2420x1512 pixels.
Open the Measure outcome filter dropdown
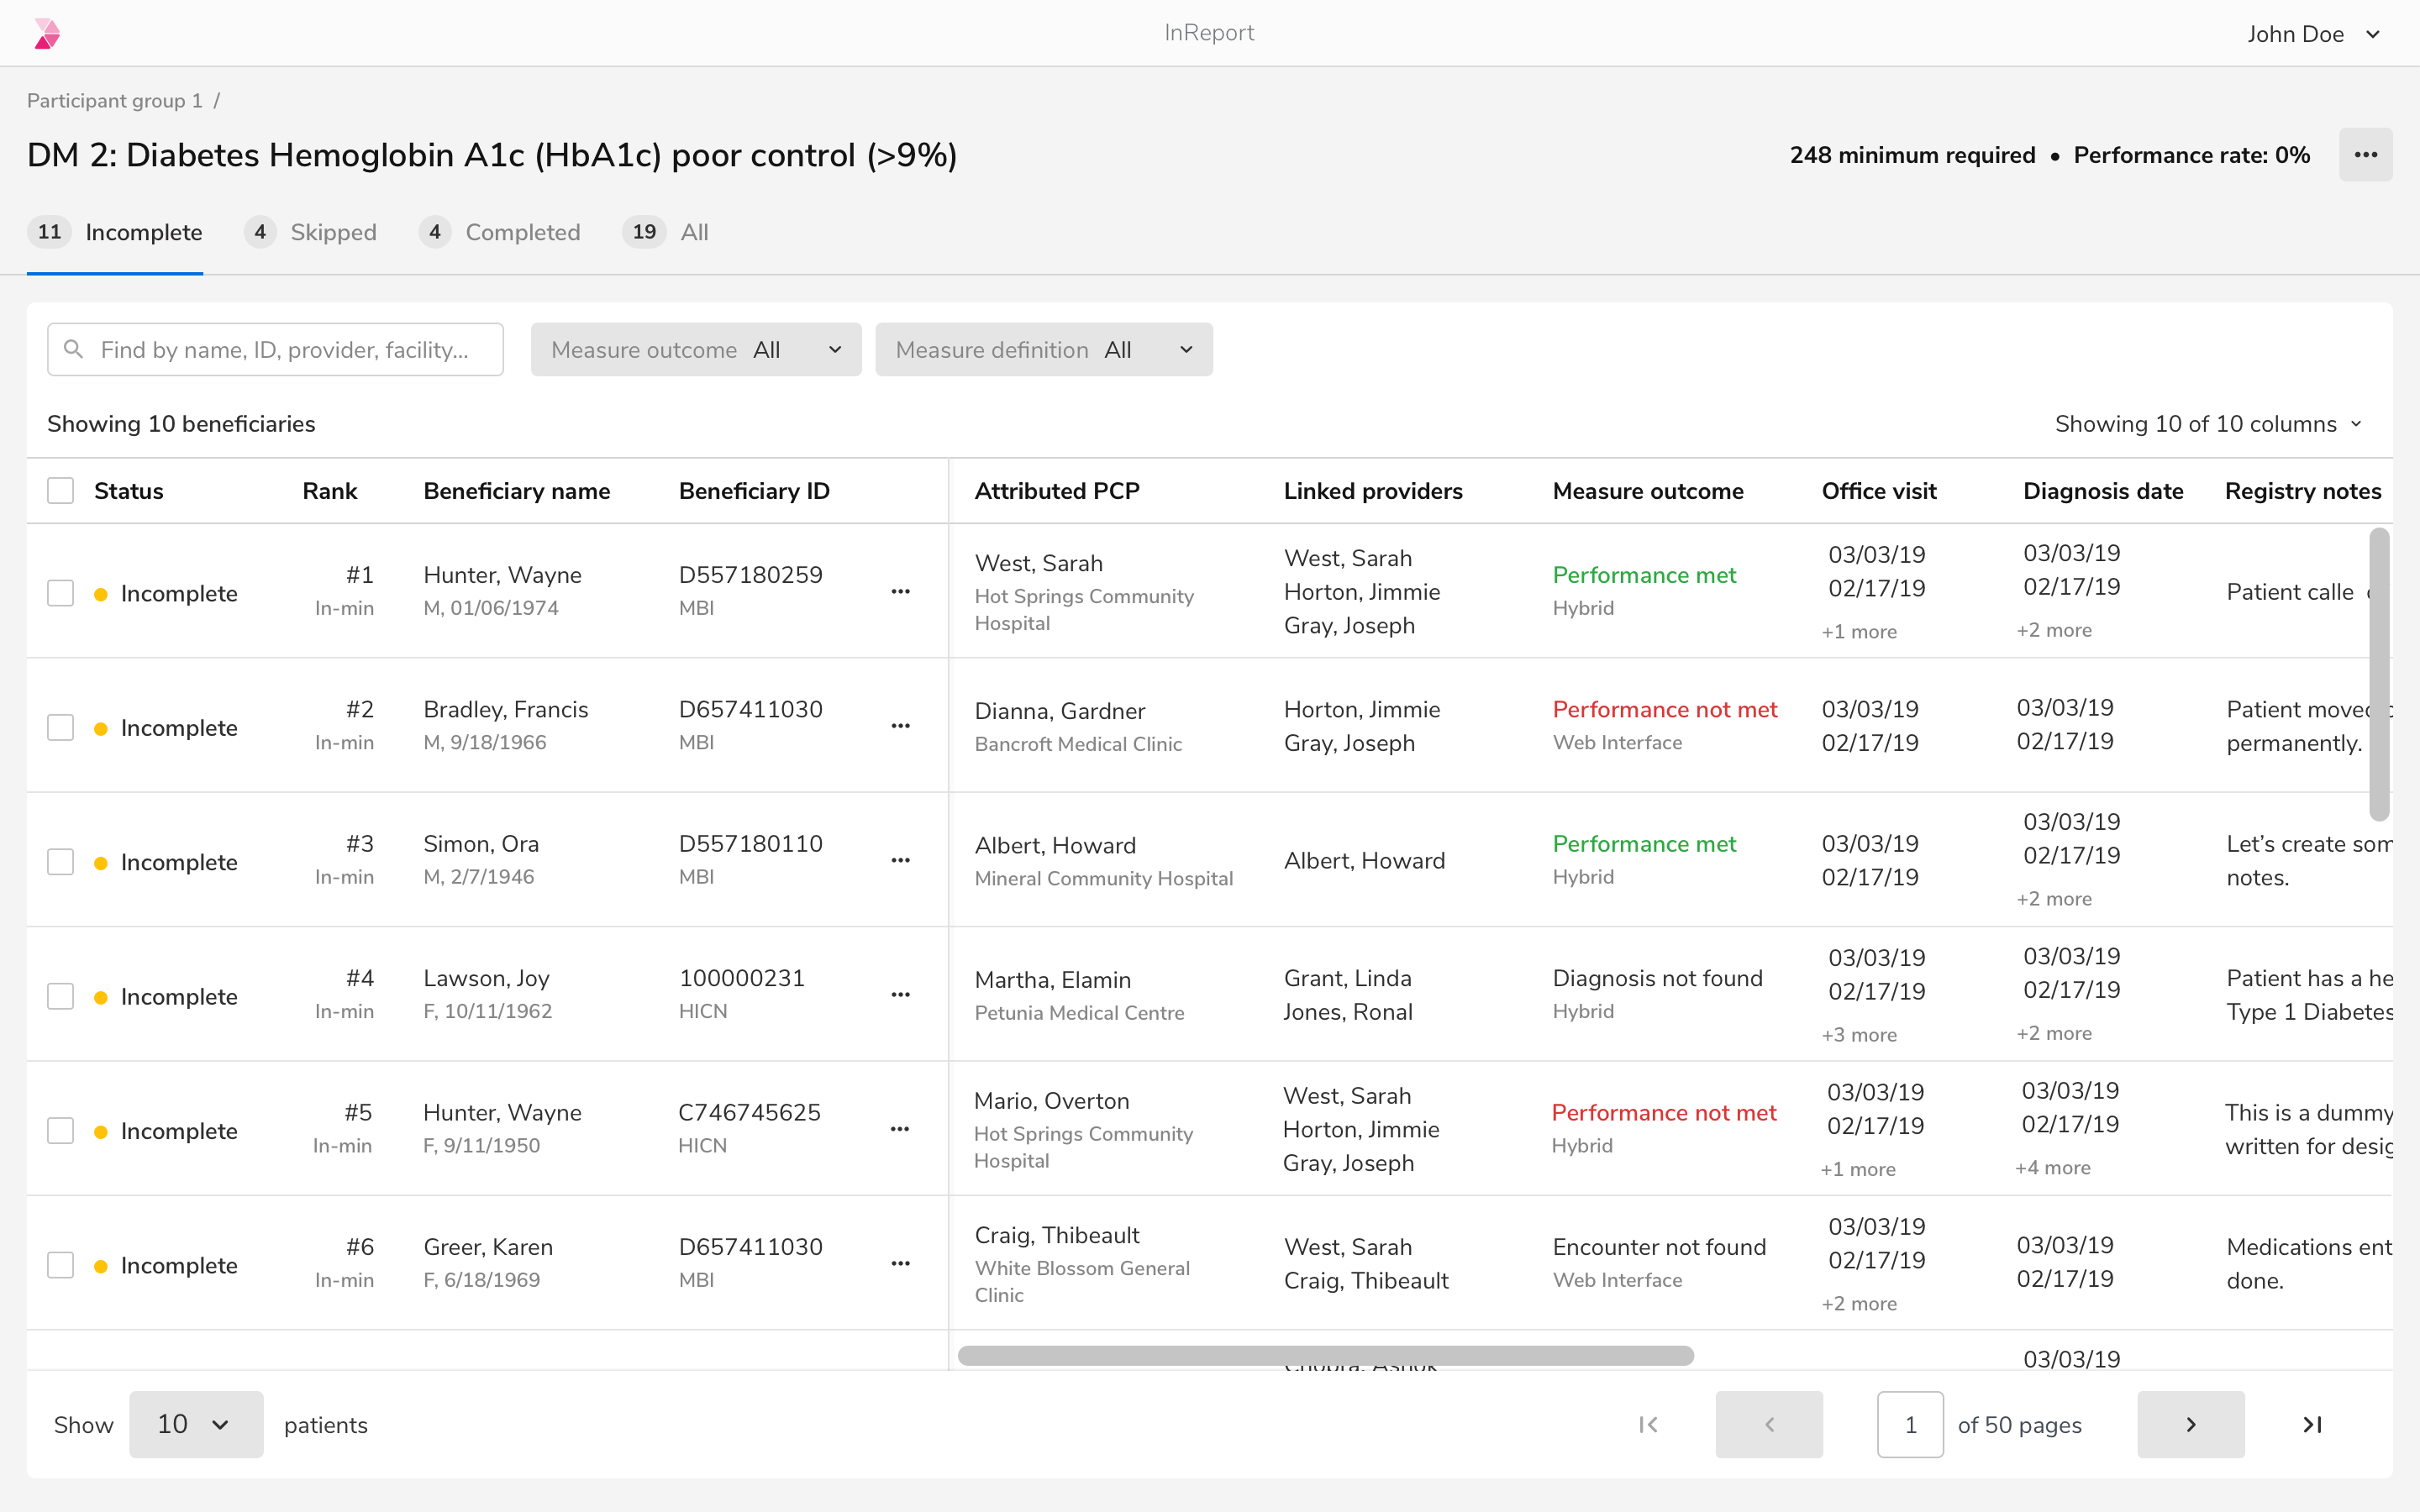click(695, 350)
